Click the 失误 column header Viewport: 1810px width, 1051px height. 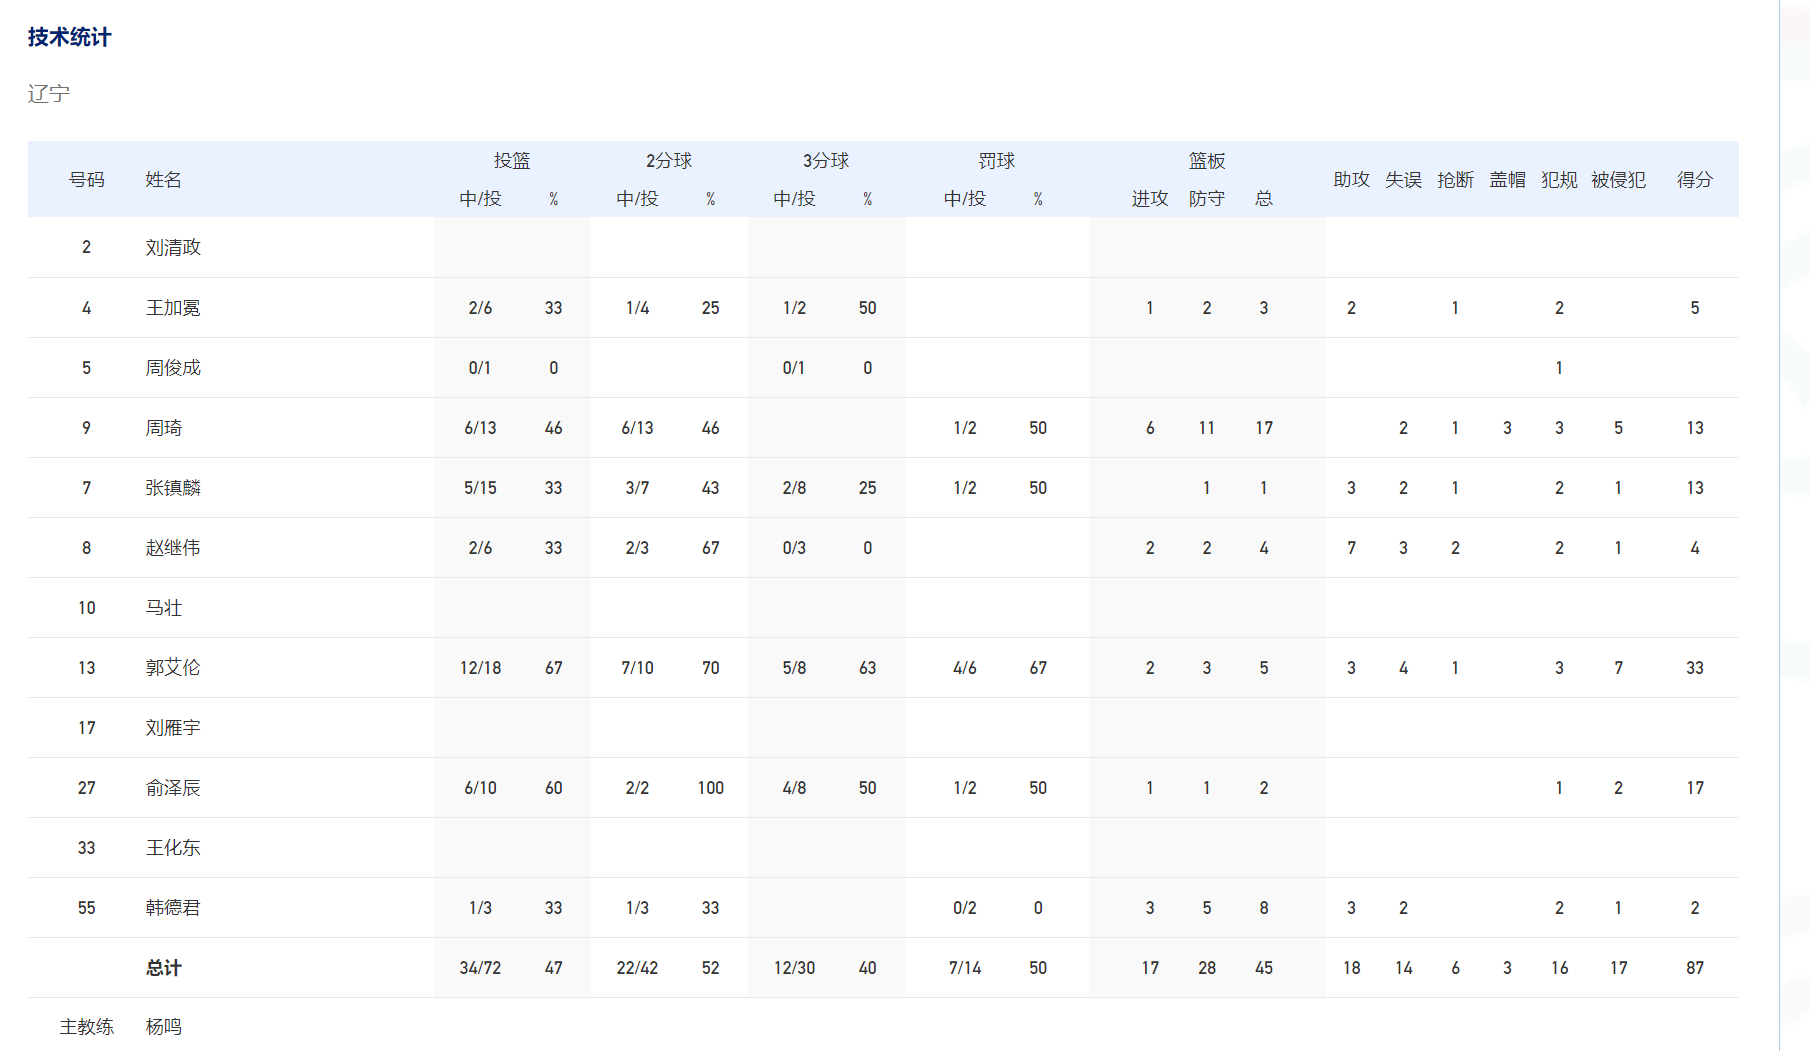point(1403,180)
